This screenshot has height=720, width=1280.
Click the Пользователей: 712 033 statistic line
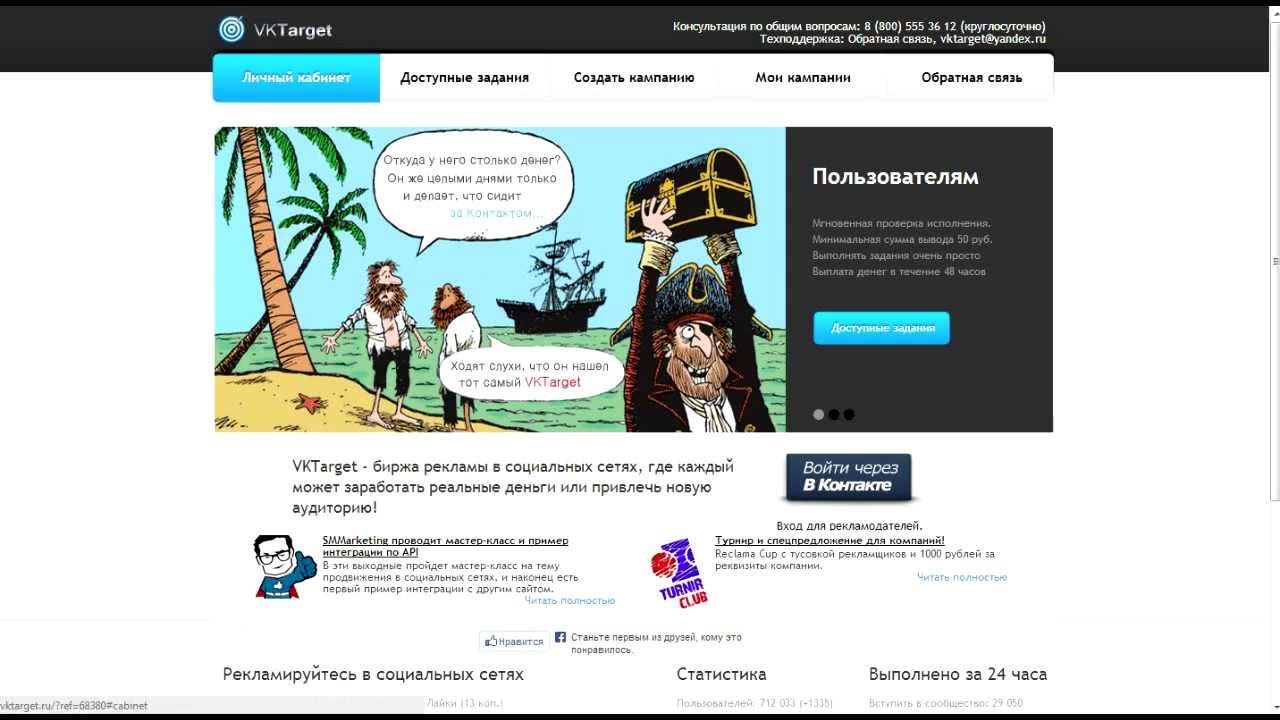click(x=755, y=704)
